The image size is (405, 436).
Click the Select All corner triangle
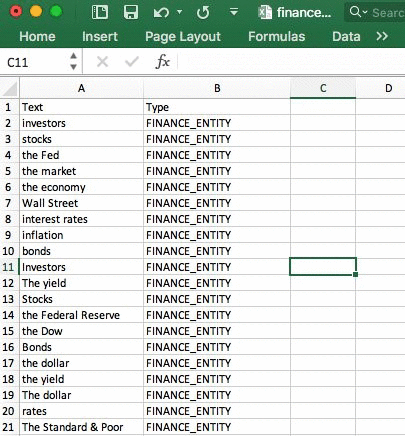tap(10, 89)
